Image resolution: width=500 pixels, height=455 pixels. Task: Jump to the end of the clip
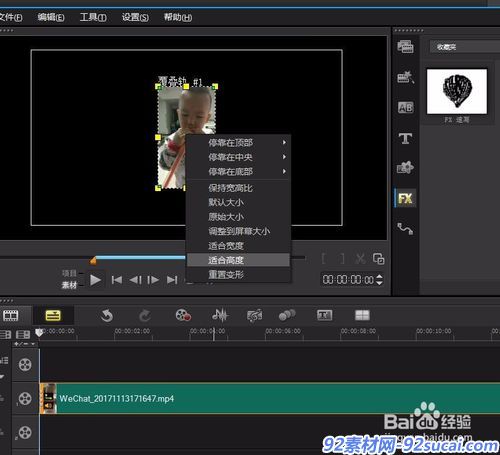[x=172, y=280]
